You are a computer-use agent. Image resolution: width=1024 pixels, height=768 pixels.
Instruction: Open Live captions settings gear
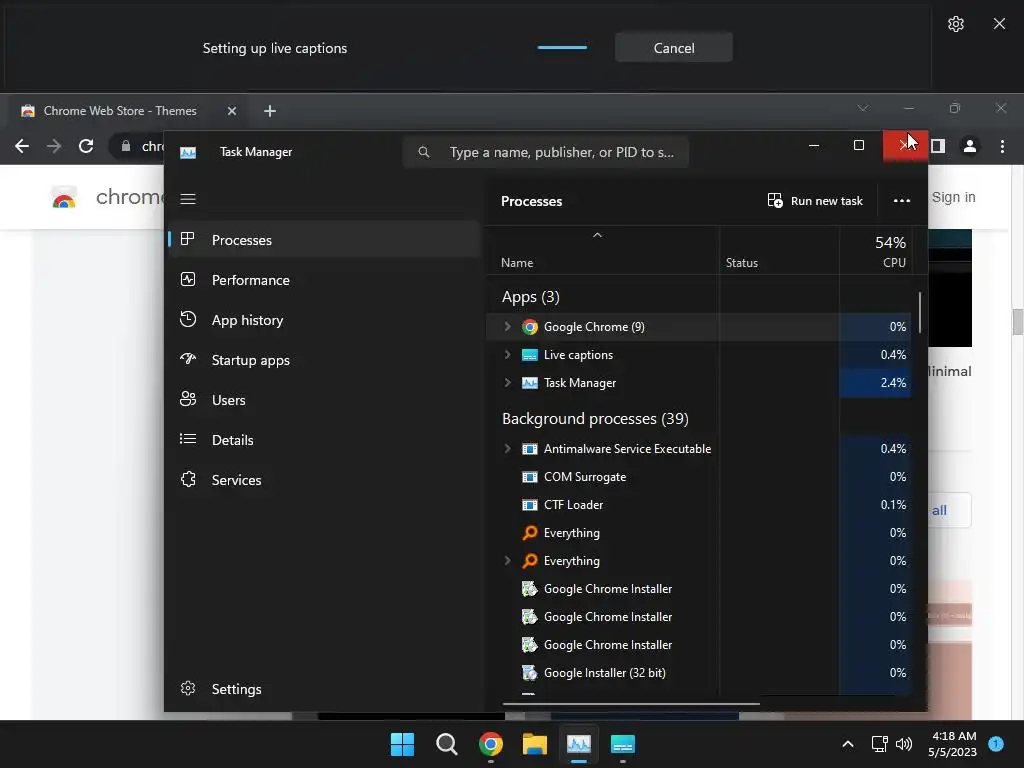pos(955,24)
